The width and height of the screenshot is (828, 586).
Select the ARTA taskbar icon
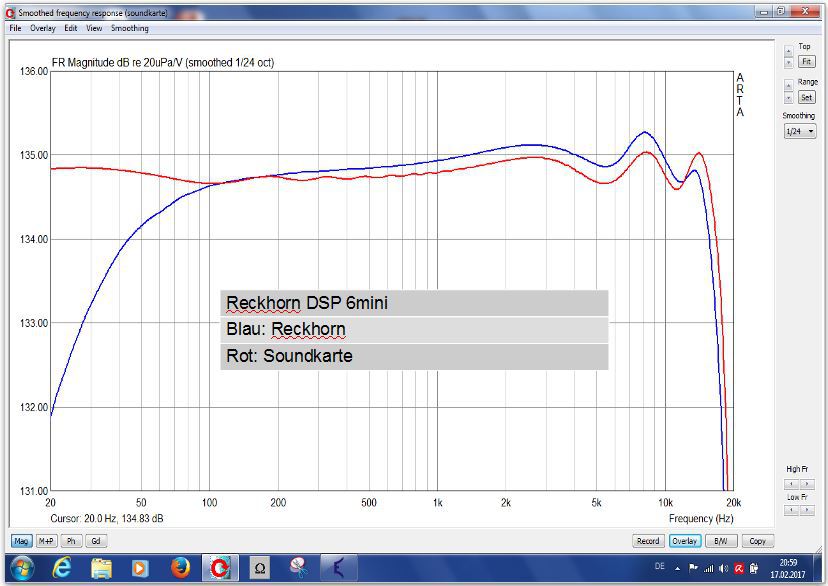(x=220, y=569)
